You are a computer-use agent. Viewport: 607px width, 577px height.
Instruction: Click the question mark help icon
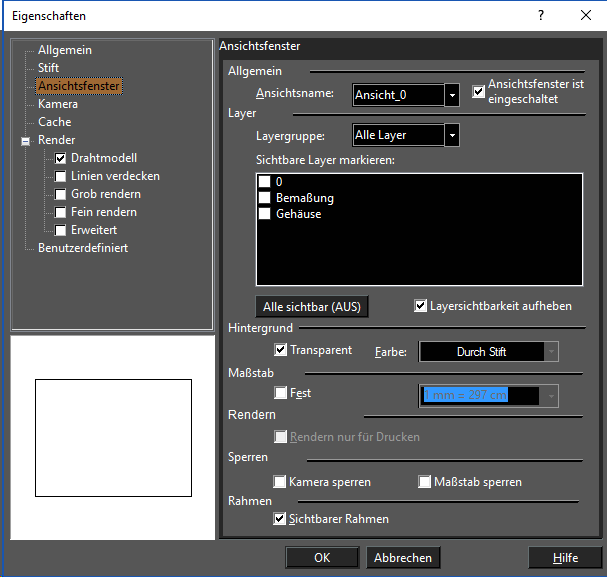541,15
